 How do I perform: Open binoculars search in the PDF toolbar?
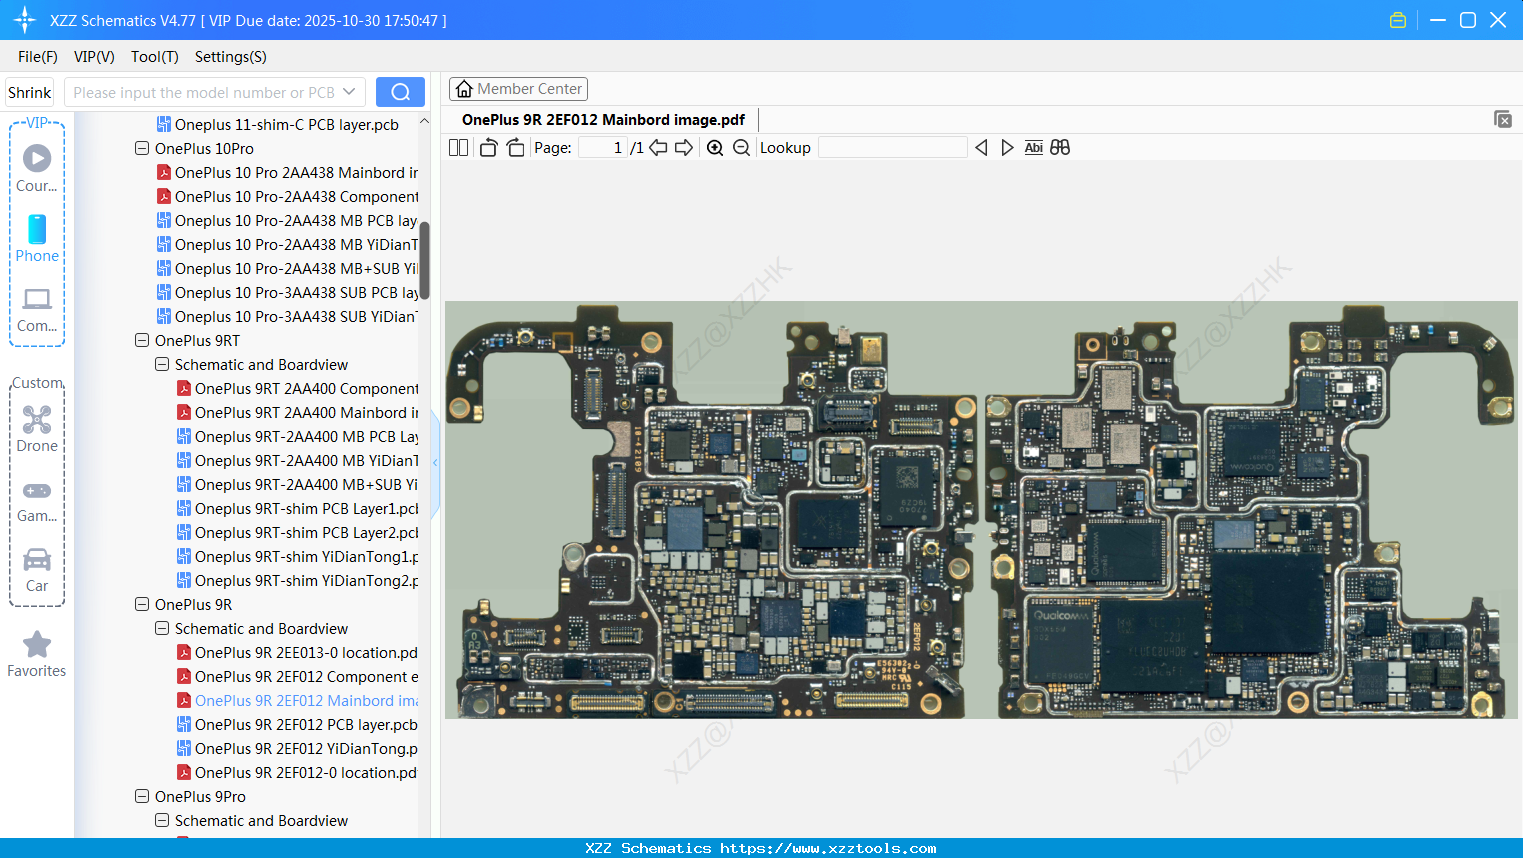pyautogui.click(x=1060, y=147)
